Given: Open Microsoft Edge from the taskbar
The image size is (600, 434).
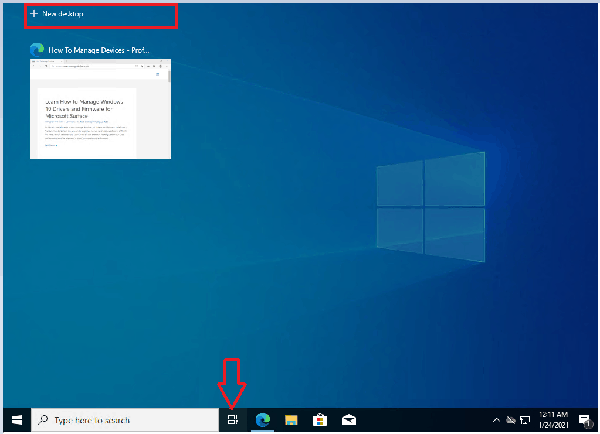Looking at the screenshot, I should [x=263, y=420].
